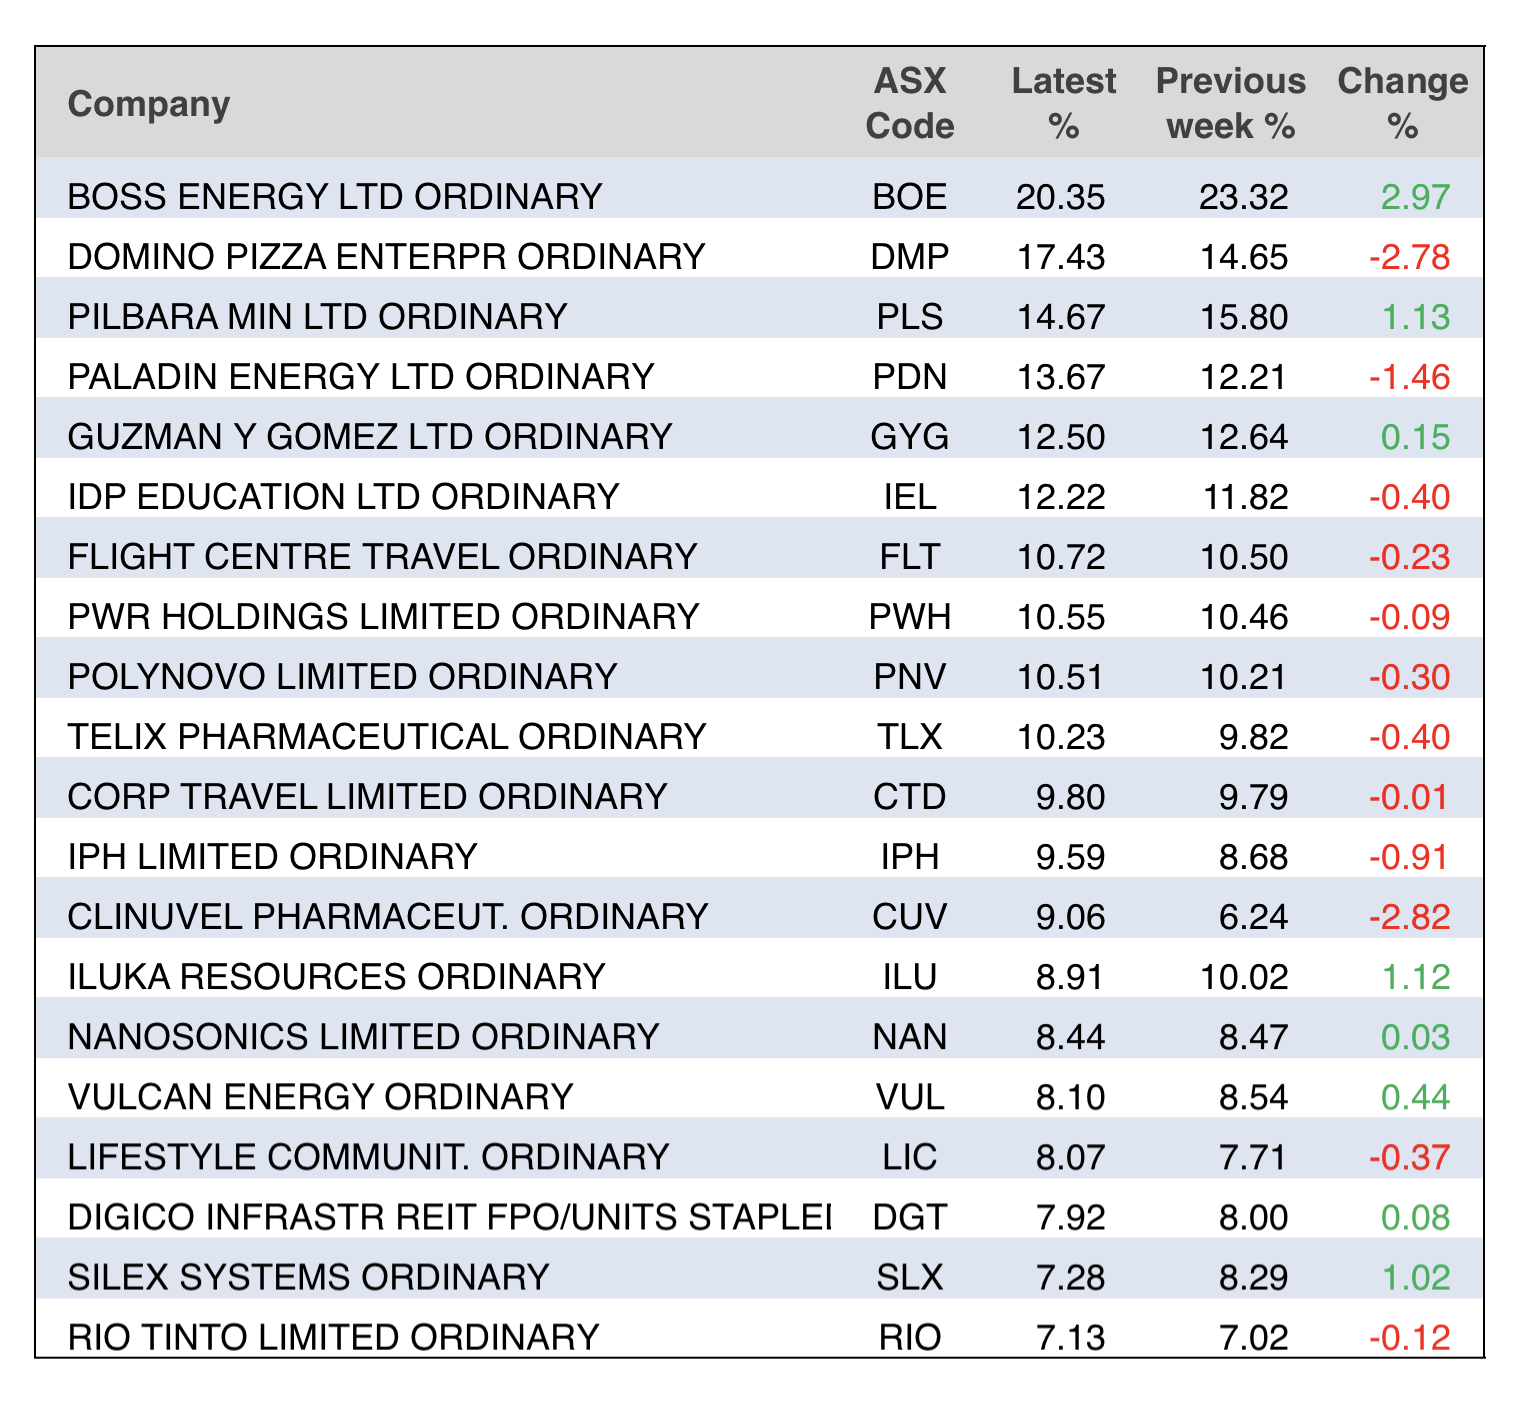1518x1410 pixels.
Task: Click the PDN ticker code
Action: (x=909, y=377)
